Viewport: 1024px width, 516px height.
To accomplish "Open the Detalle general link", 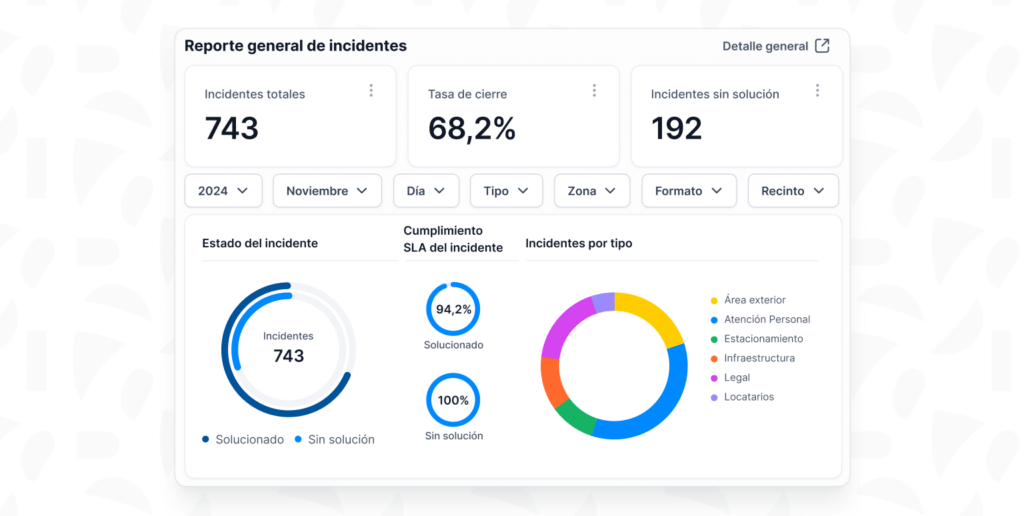I will [x=765, y=46].
